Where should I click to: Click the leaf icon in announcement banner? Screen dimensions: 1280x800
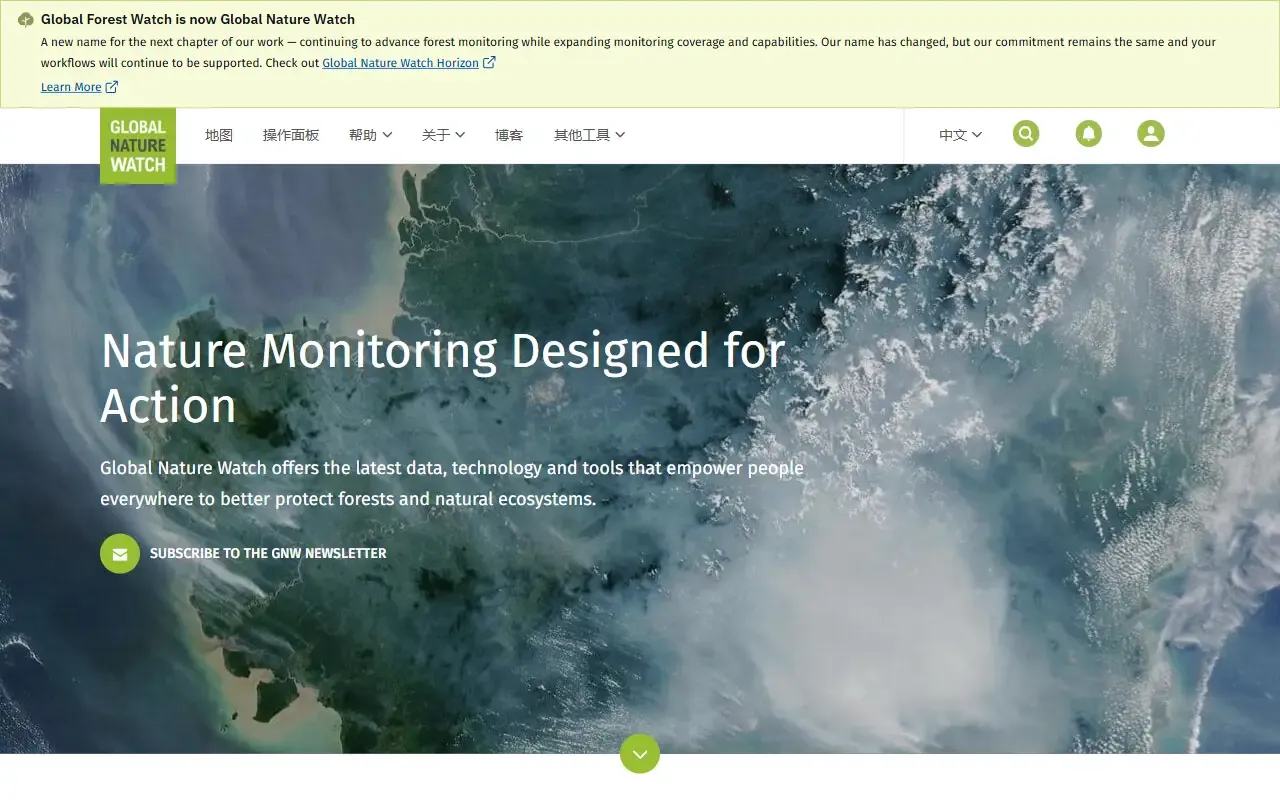(26, 20)
